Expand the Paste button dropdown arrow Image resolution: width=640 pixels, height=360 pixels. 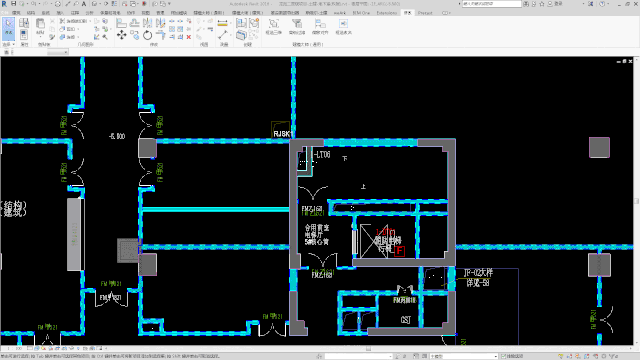(40, 37)
